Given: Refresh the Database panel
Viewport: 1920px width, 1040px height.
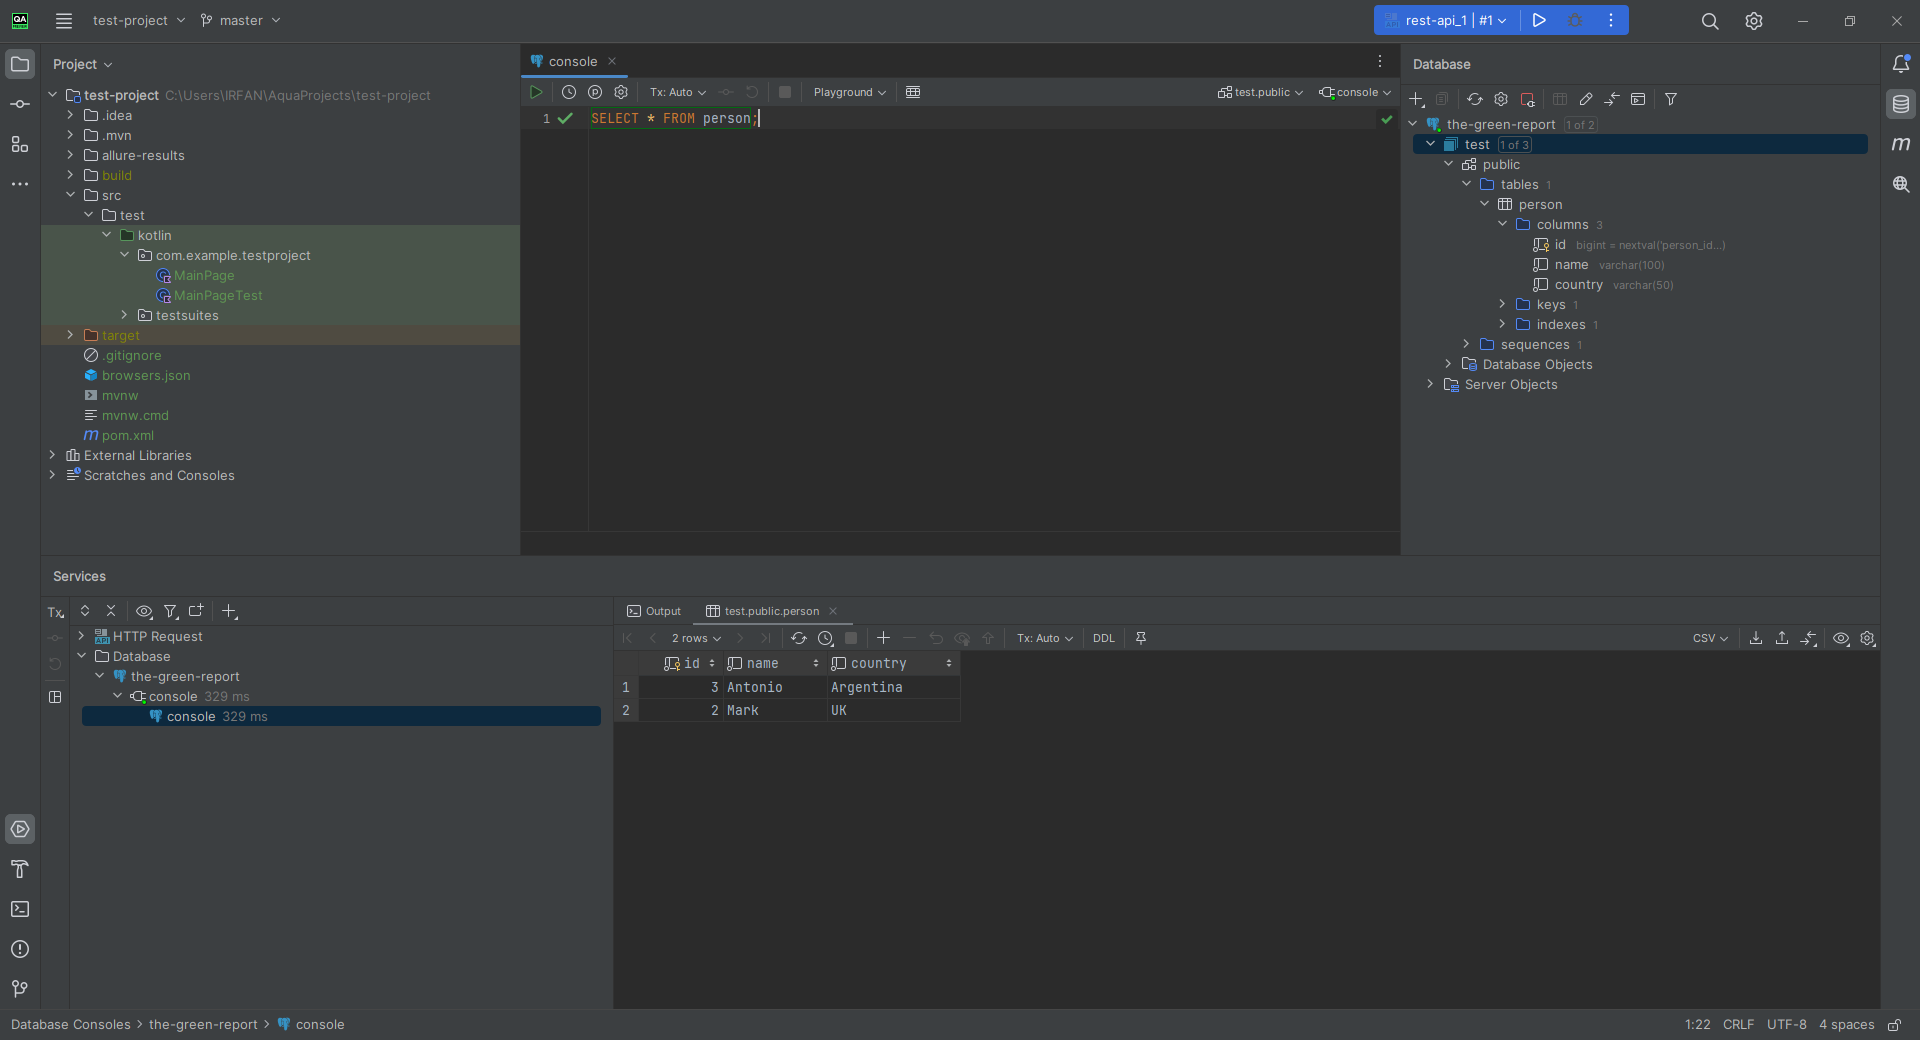Looking at the screenshot, I should coord(1474,99).
